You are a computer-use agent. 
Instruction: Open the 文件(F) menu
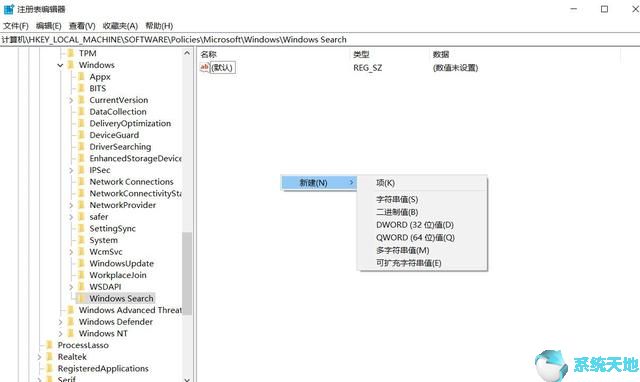(x=16, y=26)
